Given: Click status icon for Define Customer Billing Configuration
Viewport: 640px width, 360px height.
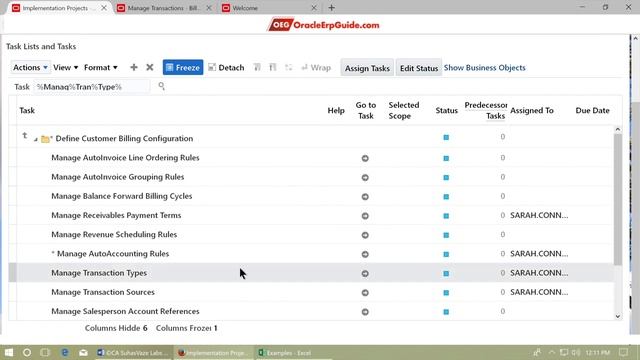Looking at the screenshot, I should tap(446, 138).
